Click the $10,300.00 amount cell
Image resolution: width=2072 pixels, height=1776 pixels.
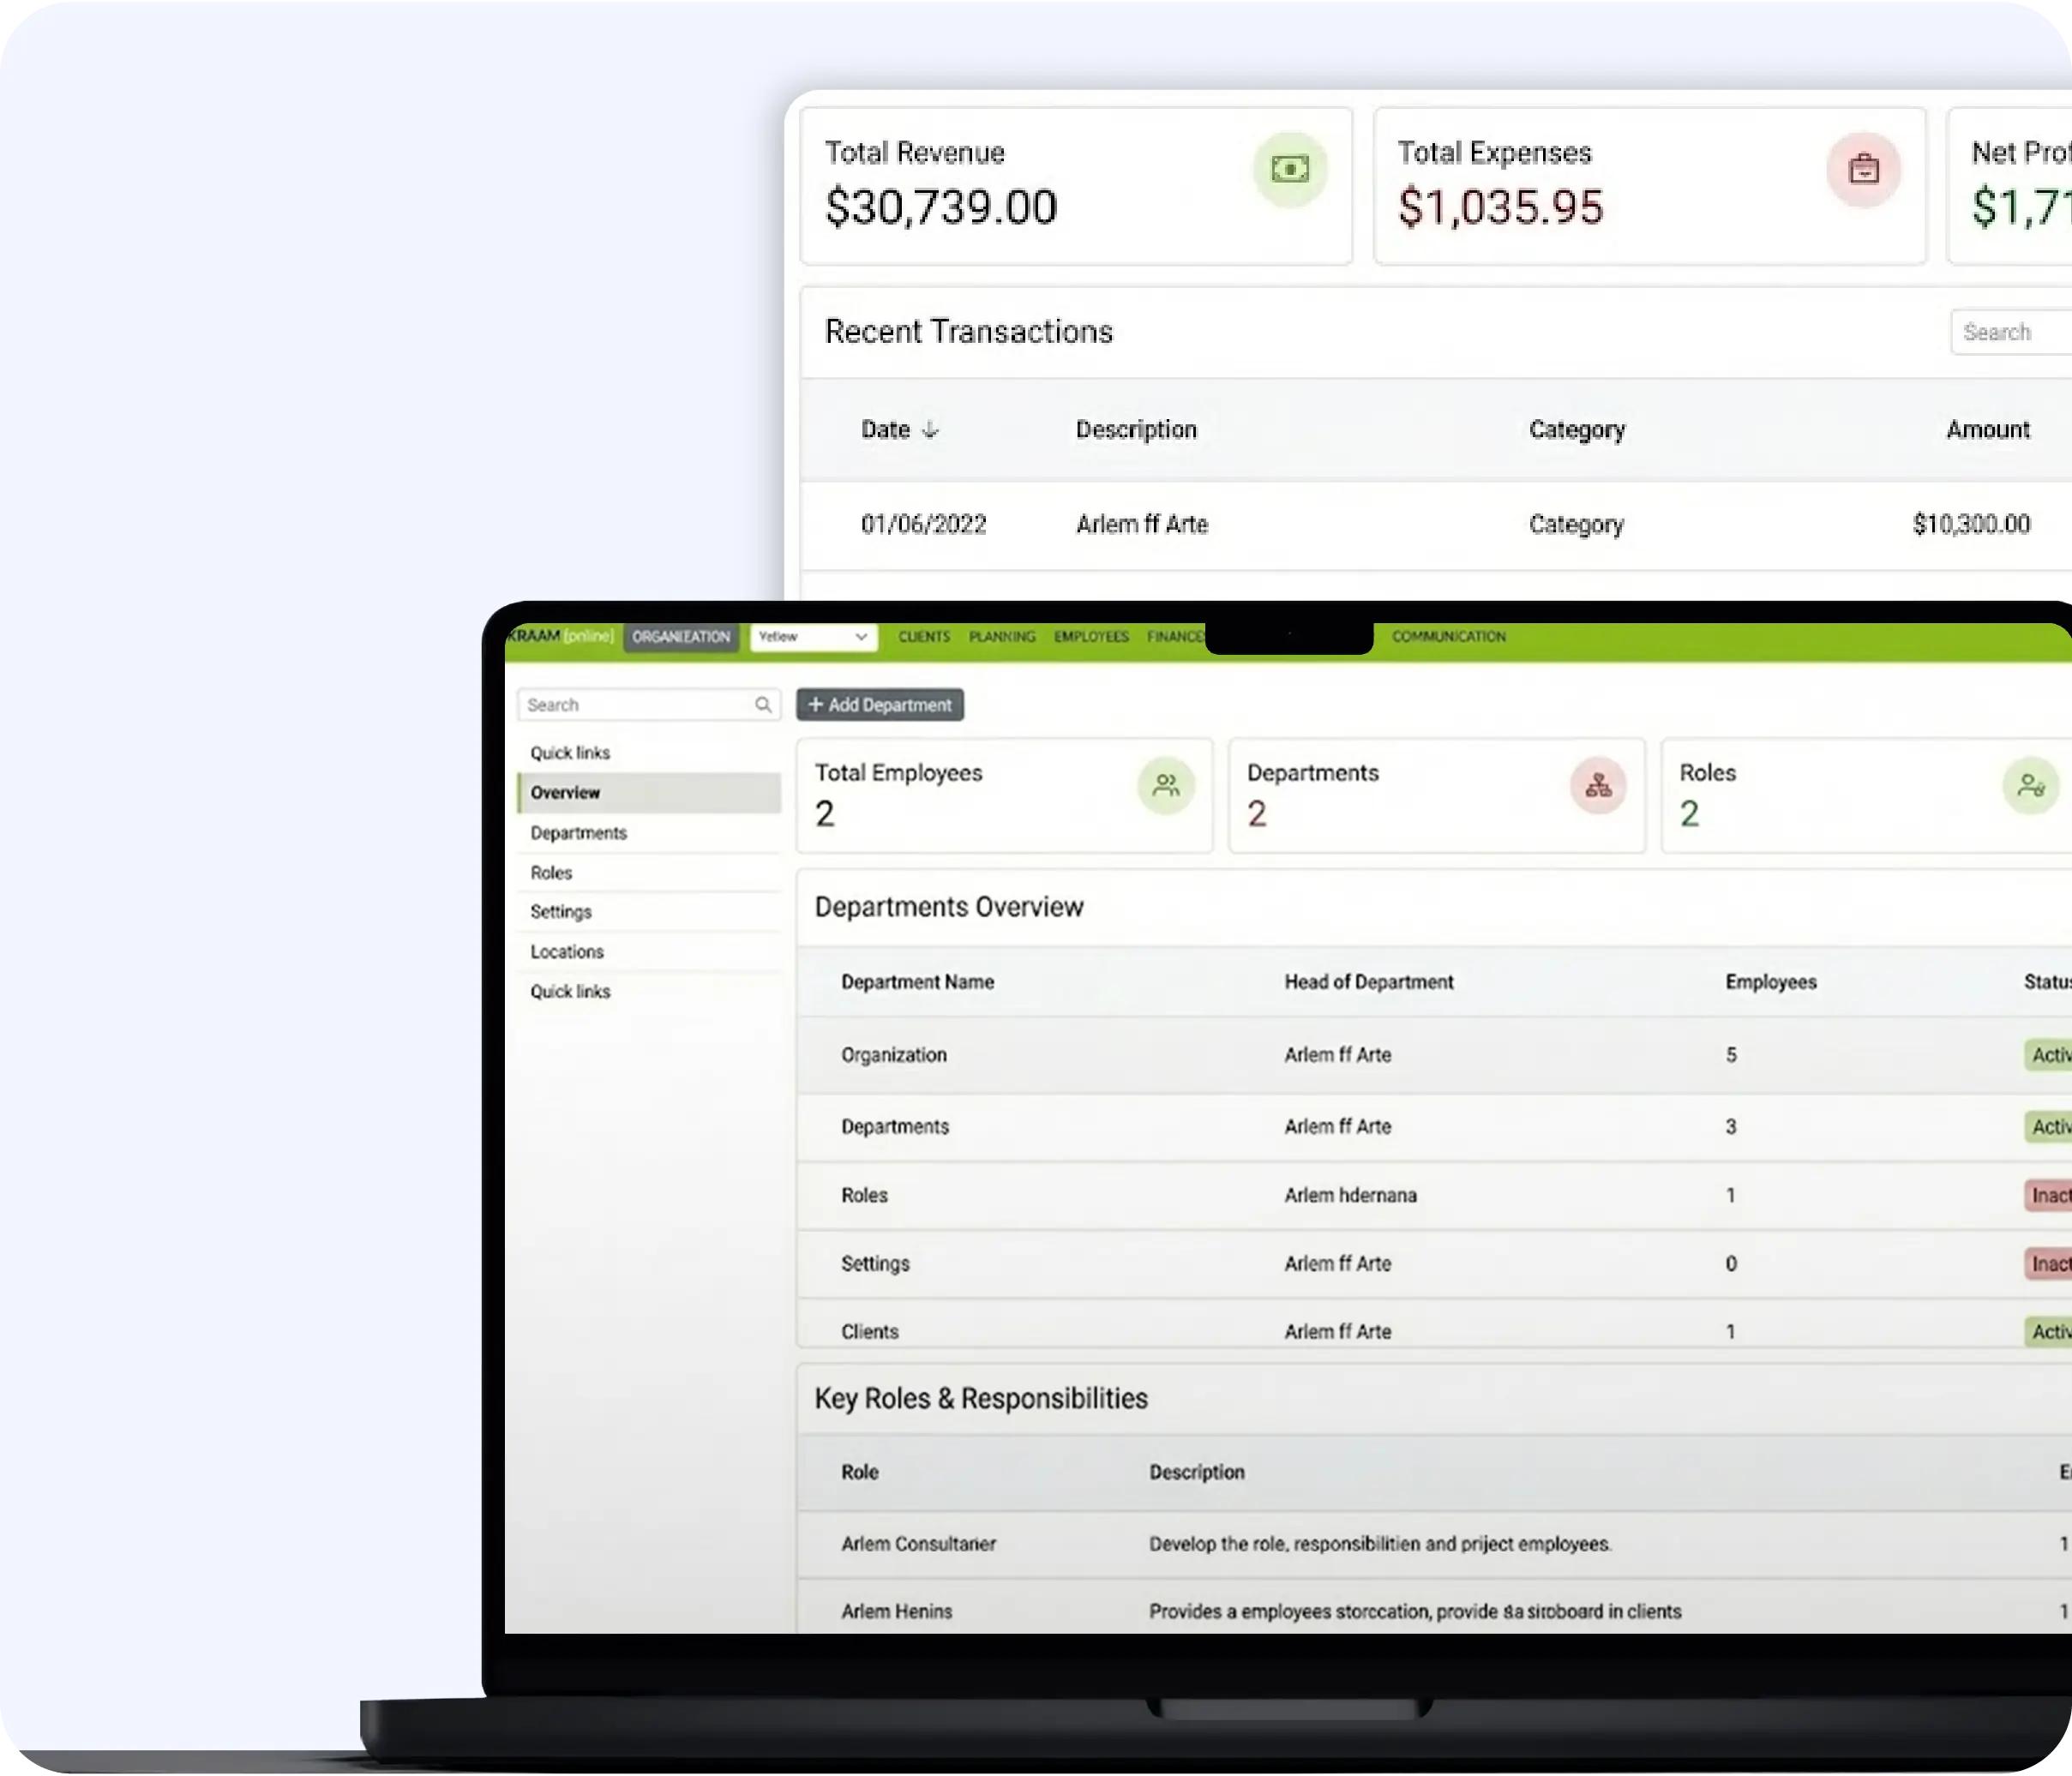1971,525
